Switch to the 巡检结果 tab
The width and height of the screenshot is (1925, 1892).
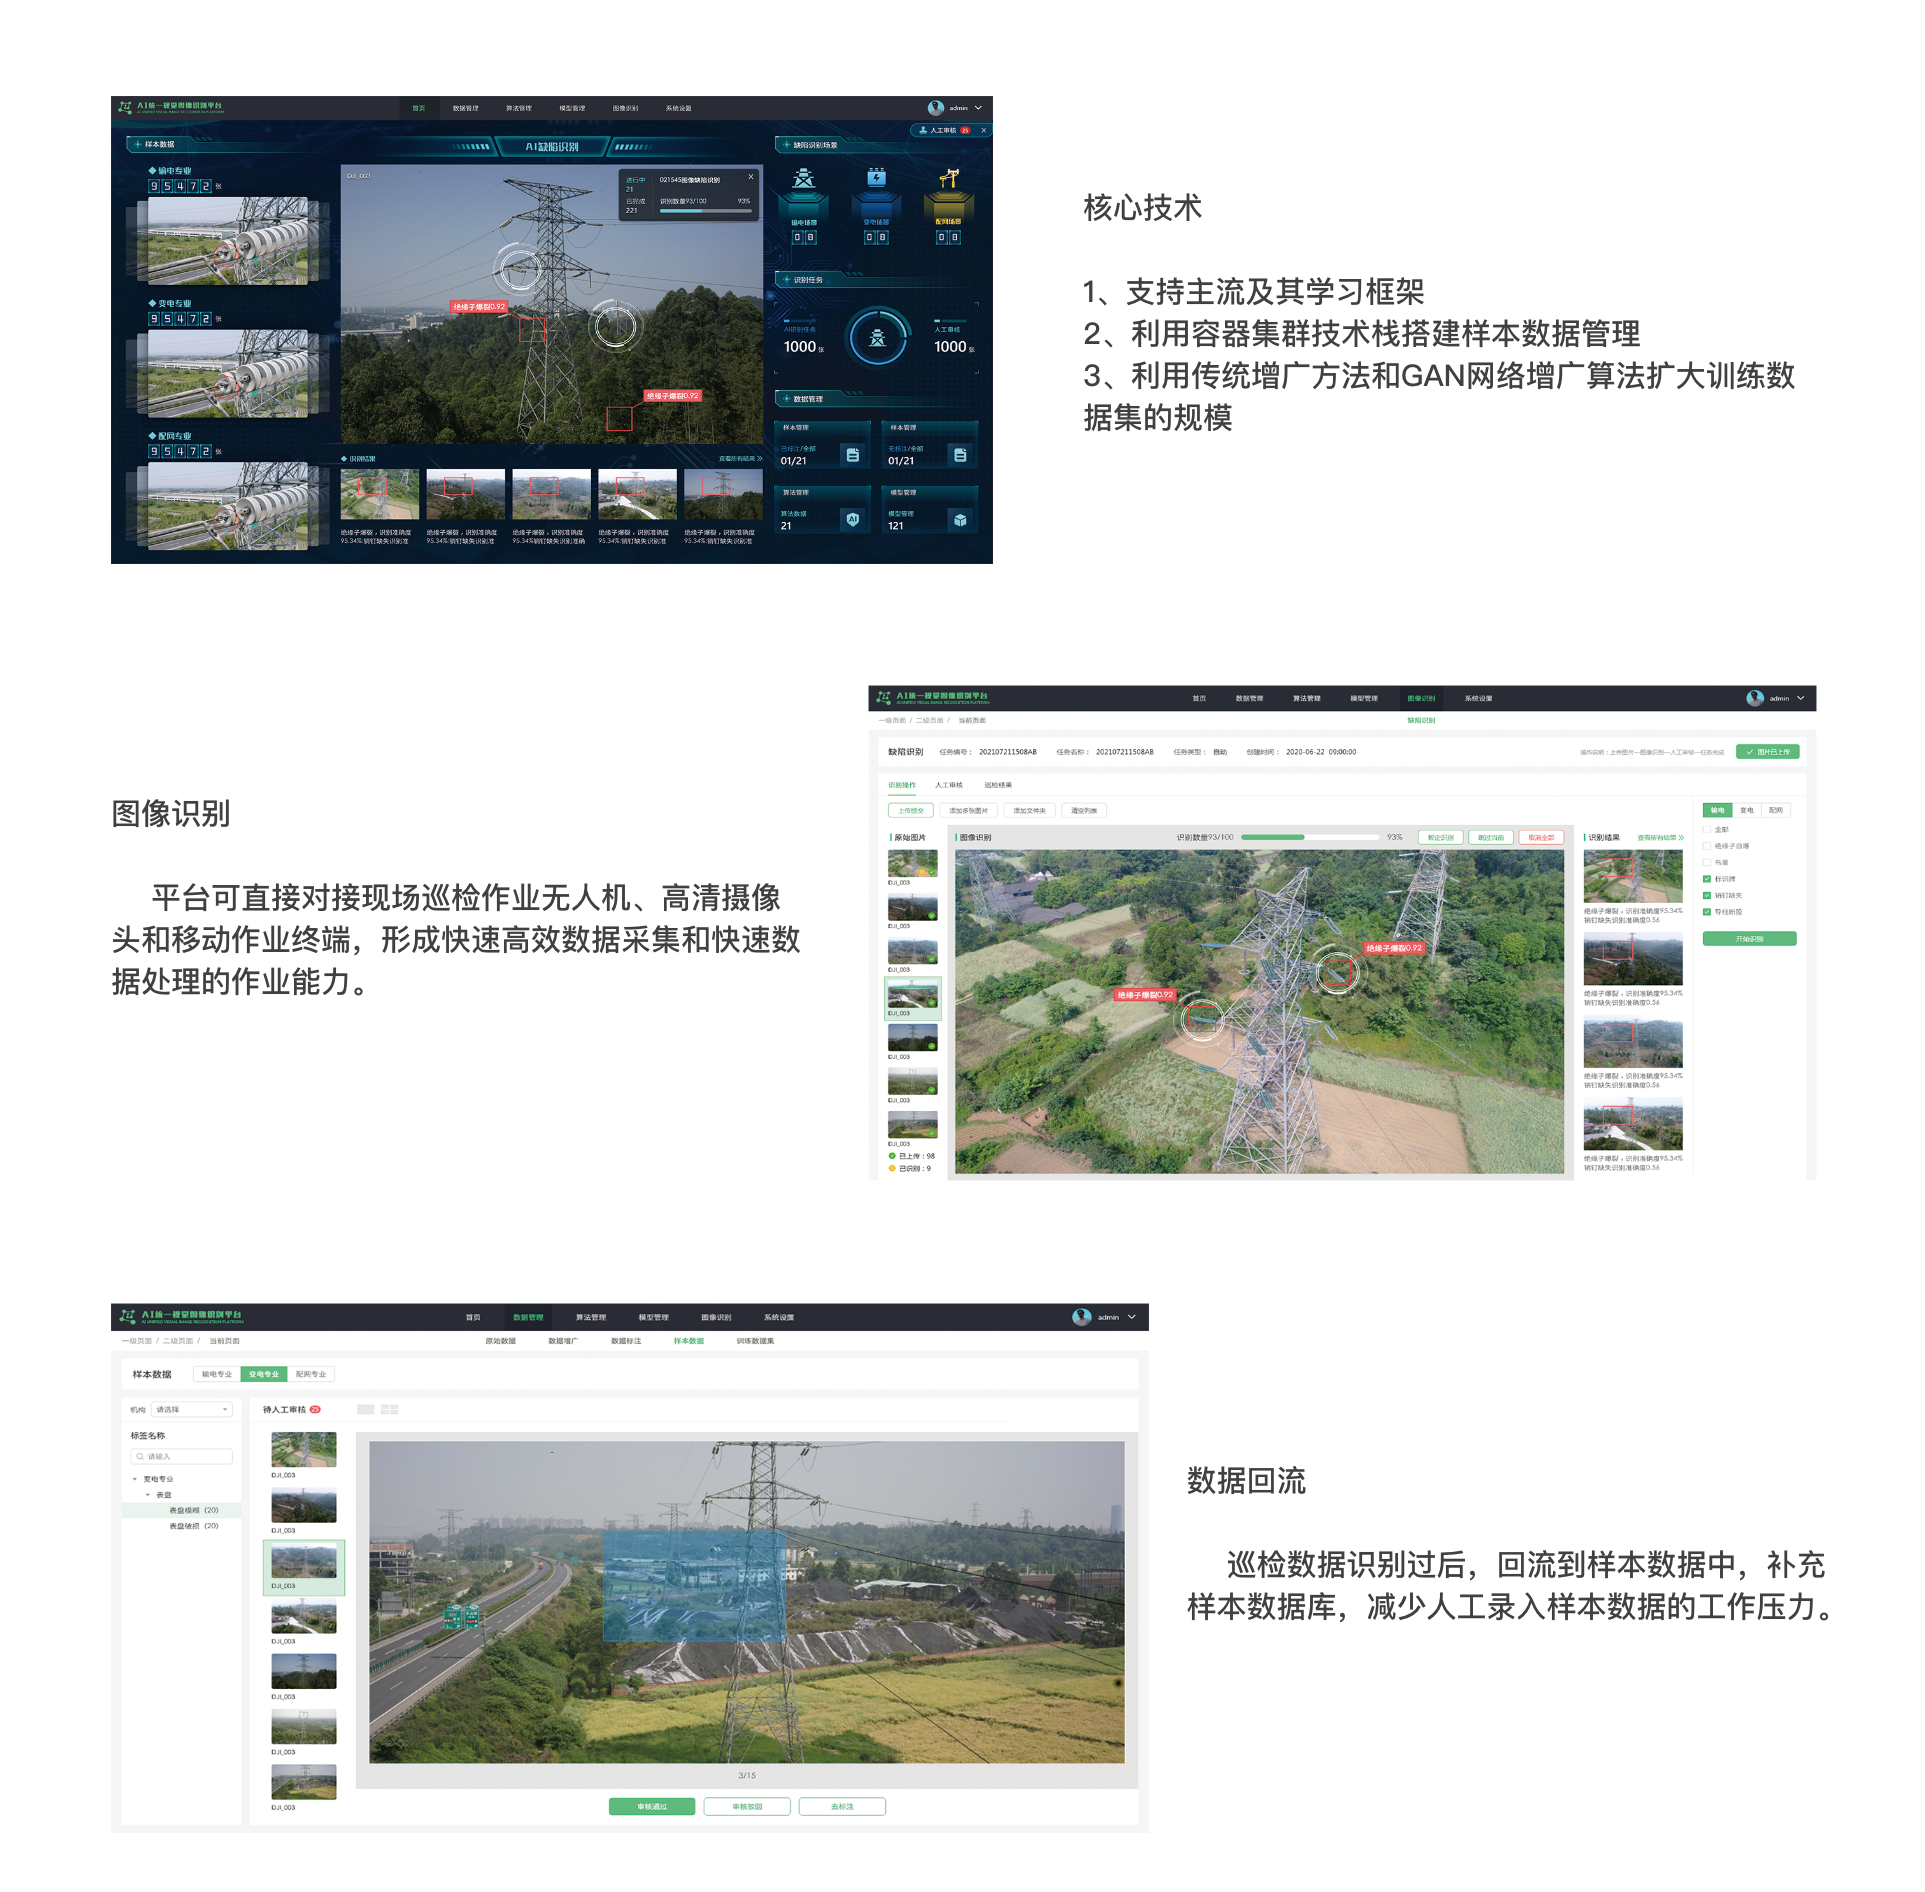998,785
